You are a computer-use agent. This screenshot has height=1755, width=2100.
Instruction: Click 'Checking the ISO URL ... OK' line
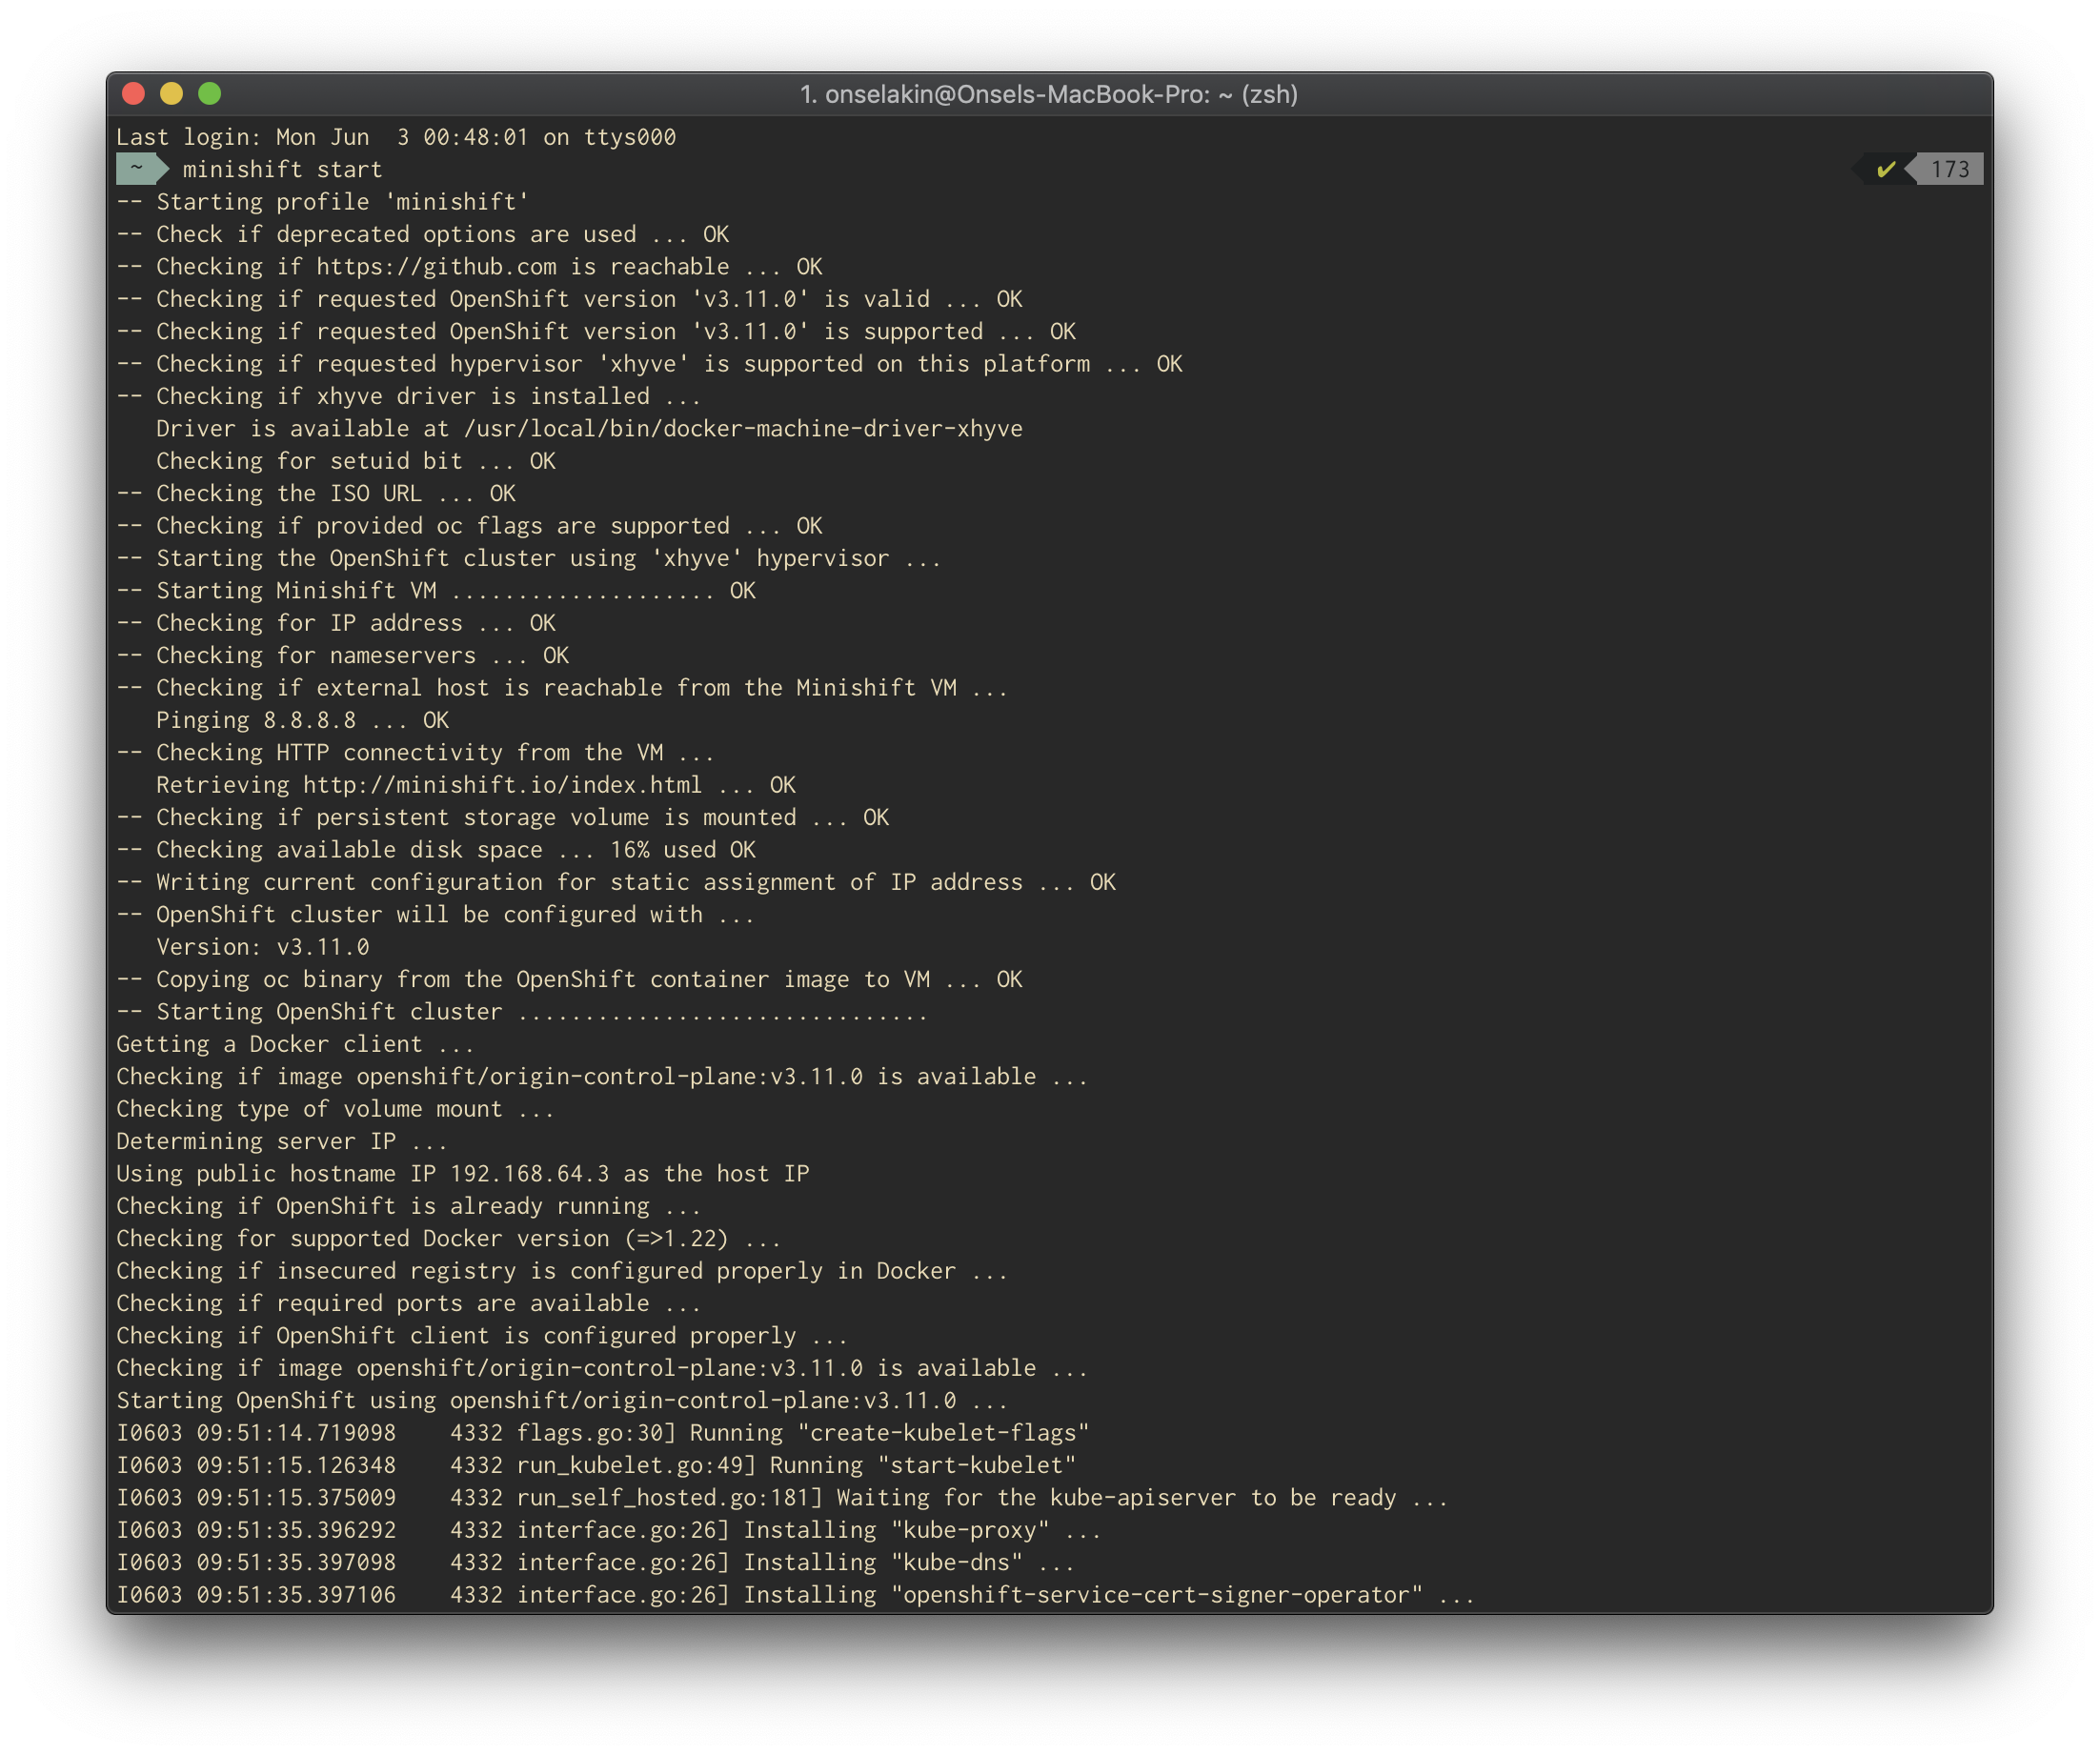coord(316,493)
